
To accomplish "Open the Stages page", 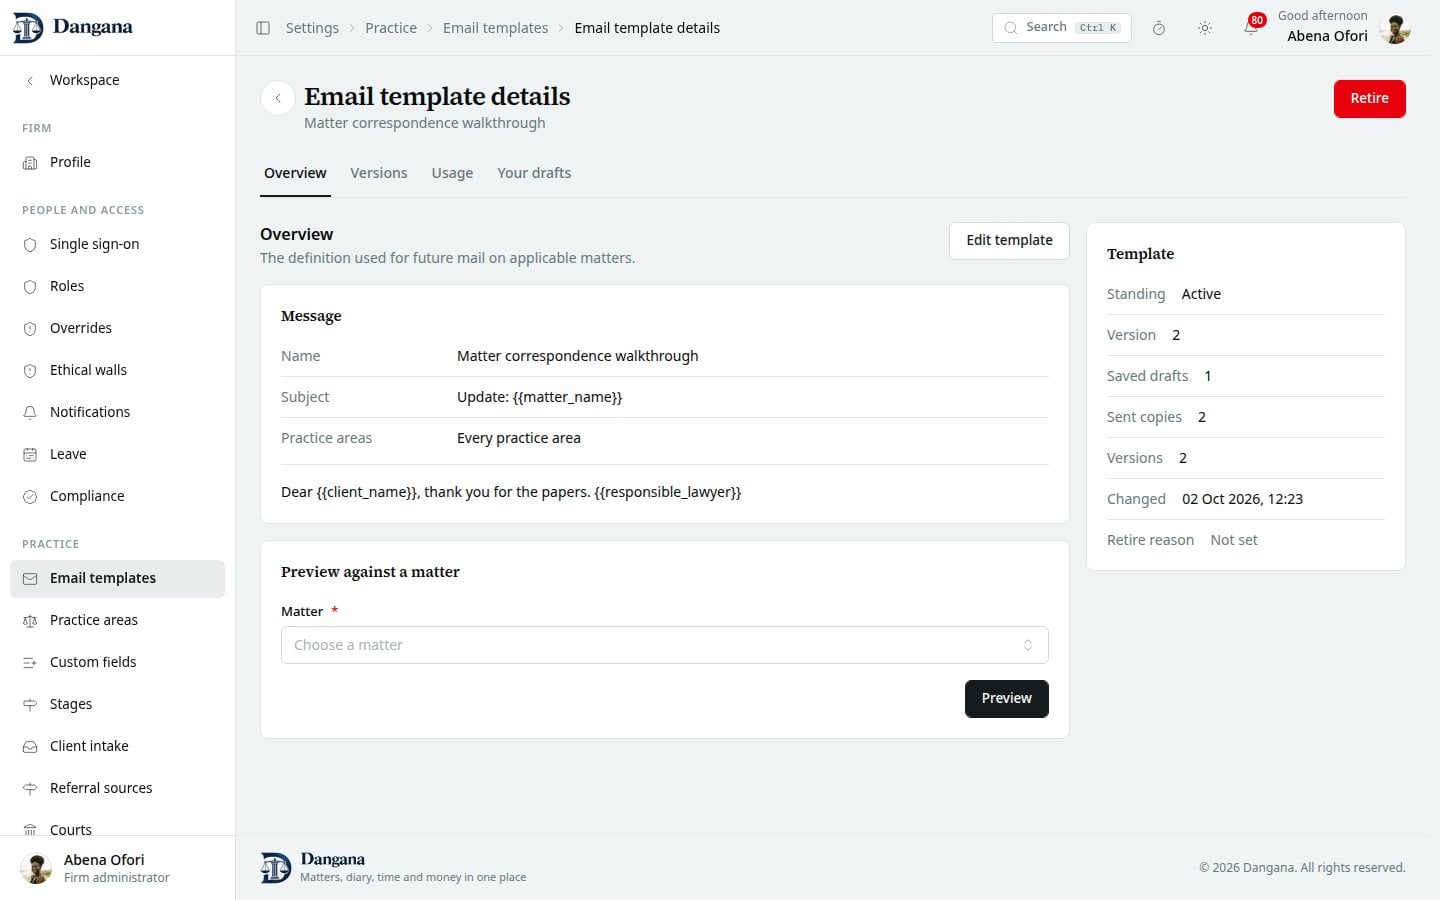I will [x=117, y=704].
